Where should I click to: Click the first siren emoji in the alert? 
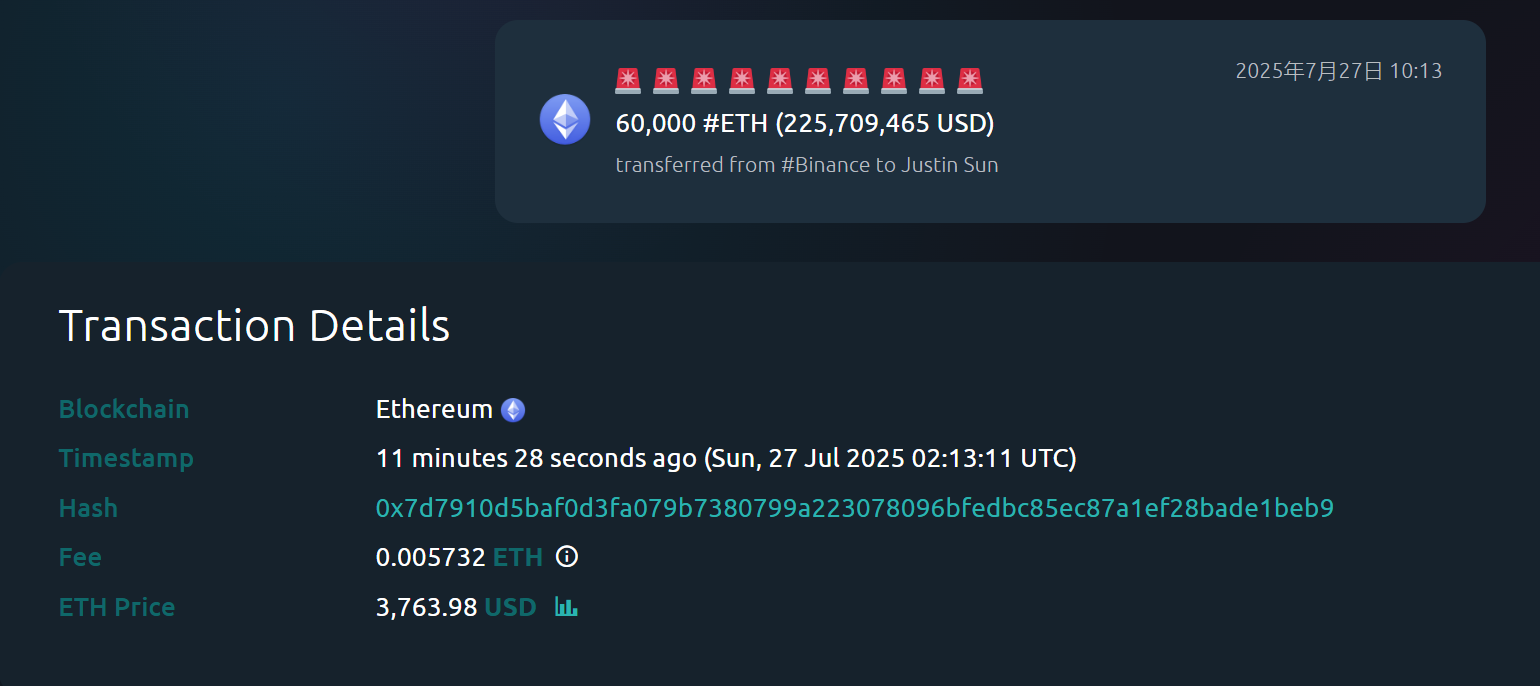[x=628, y=80]
